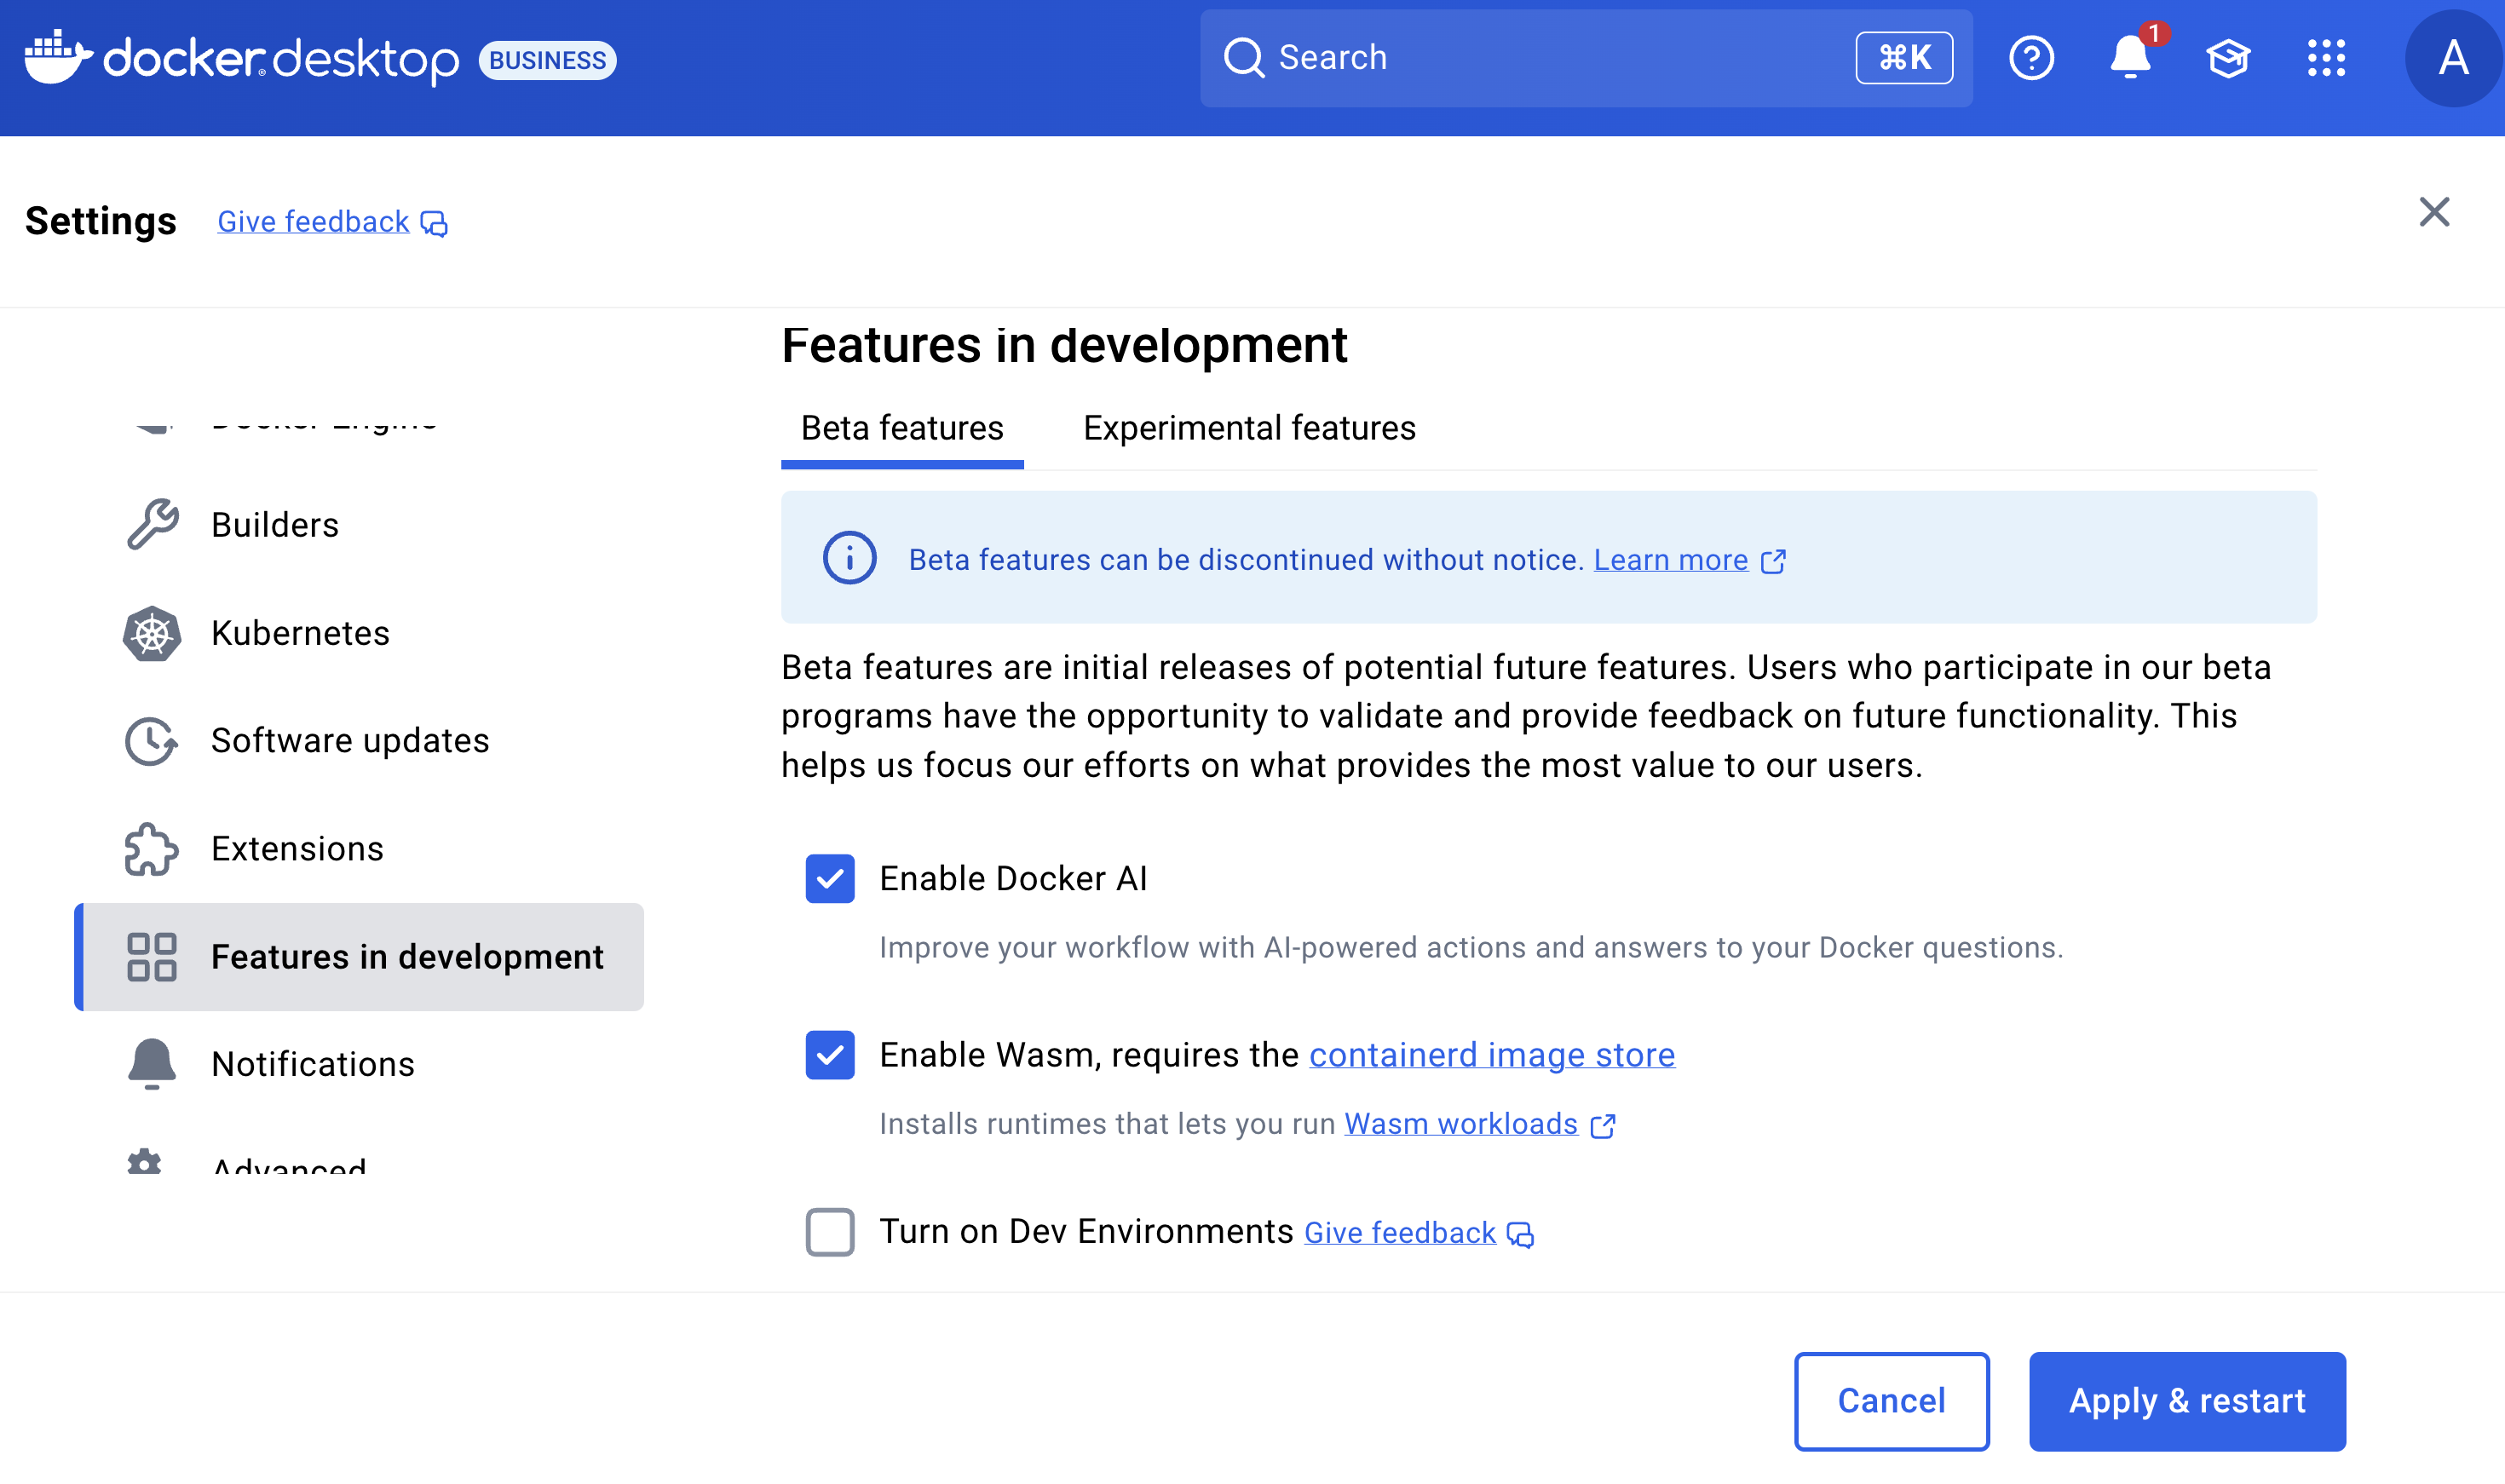Click the Notifications bell sidebar icon
The image size is (2505, 1484).
(152, 1064)
